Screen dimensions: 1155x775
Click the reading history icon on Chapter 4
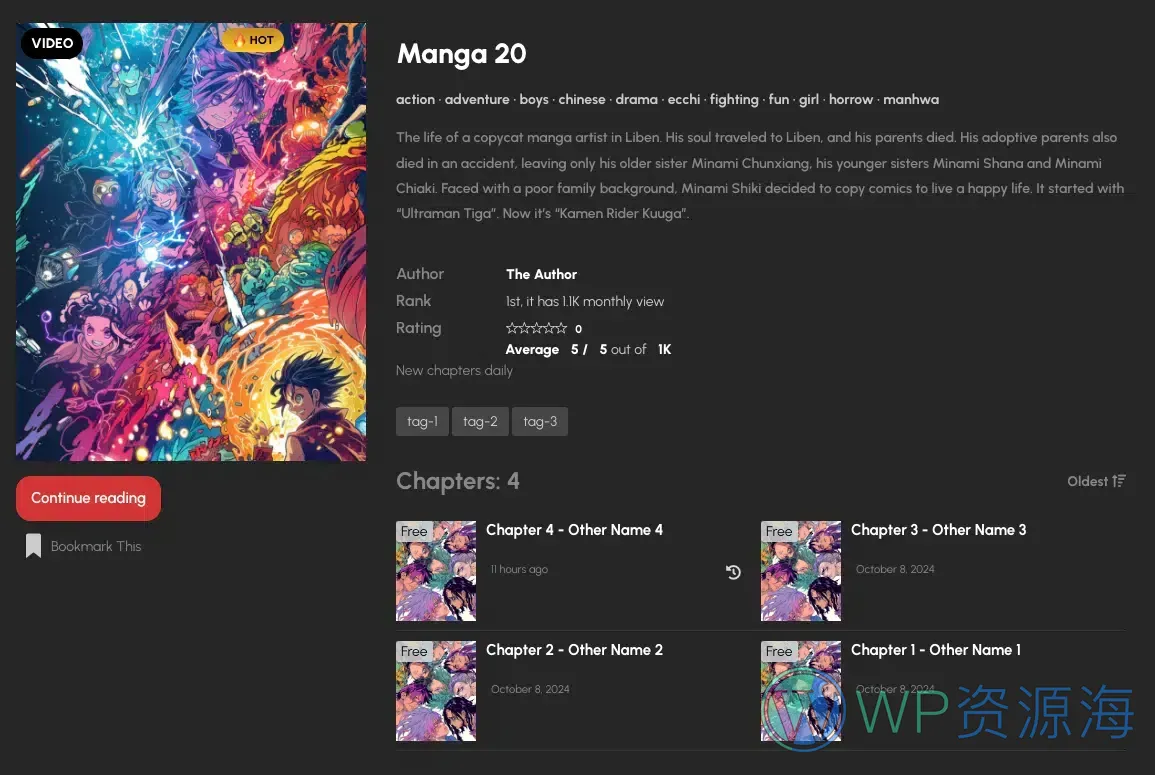pos(733,572)
